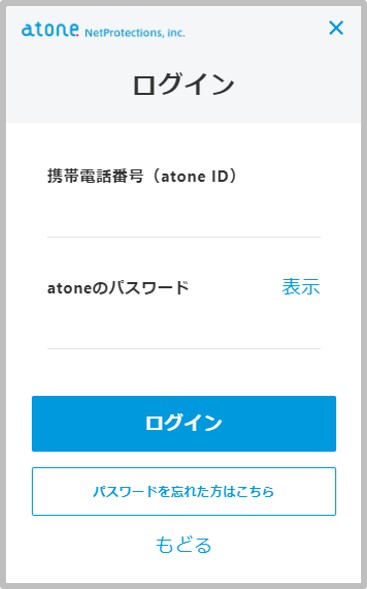Click the underline beneath the phone number field
The height and width of the screenshot is (589, 367).
(x=184, y=237)
